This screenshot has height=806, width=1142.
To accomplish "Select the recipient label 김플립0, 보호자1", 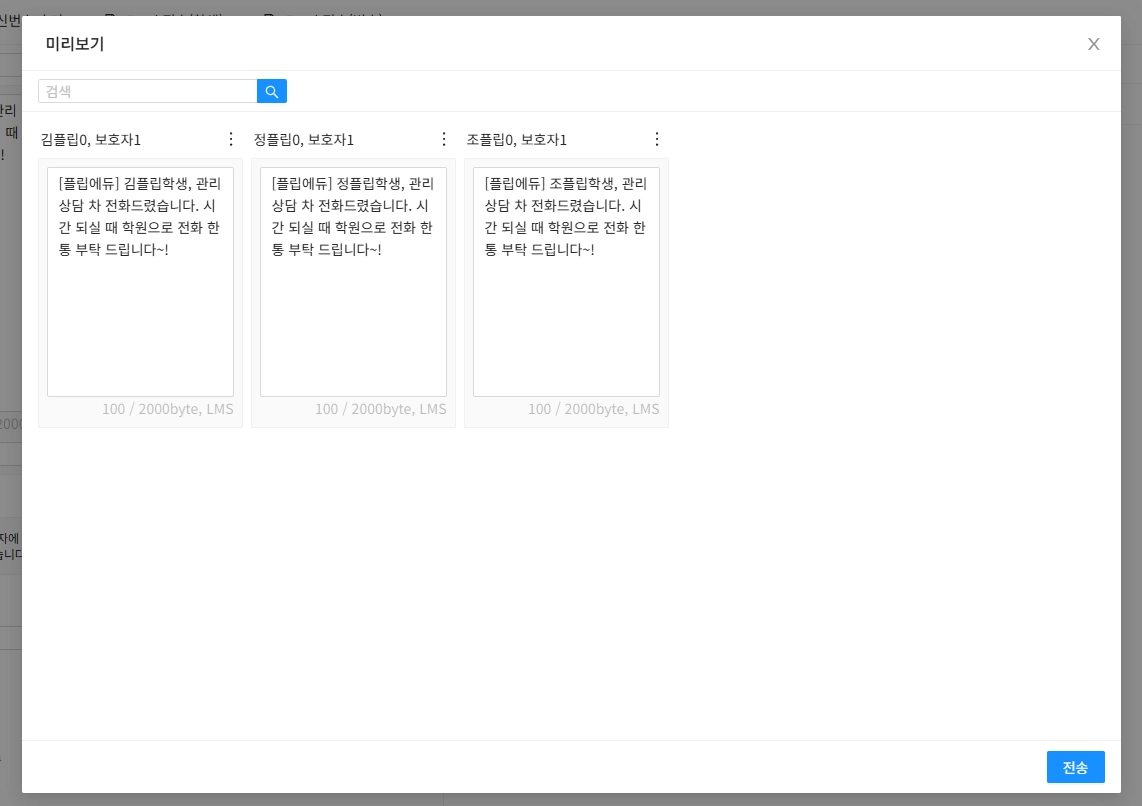I will tap(91, 140).
